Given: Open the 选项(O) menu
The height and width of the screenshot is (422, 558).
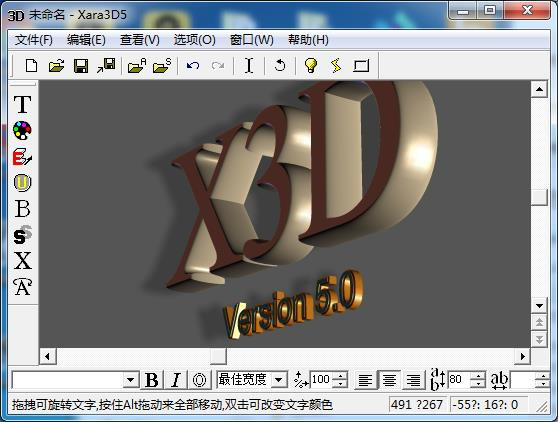Looking at the screenshot, I should coord(194,39).
